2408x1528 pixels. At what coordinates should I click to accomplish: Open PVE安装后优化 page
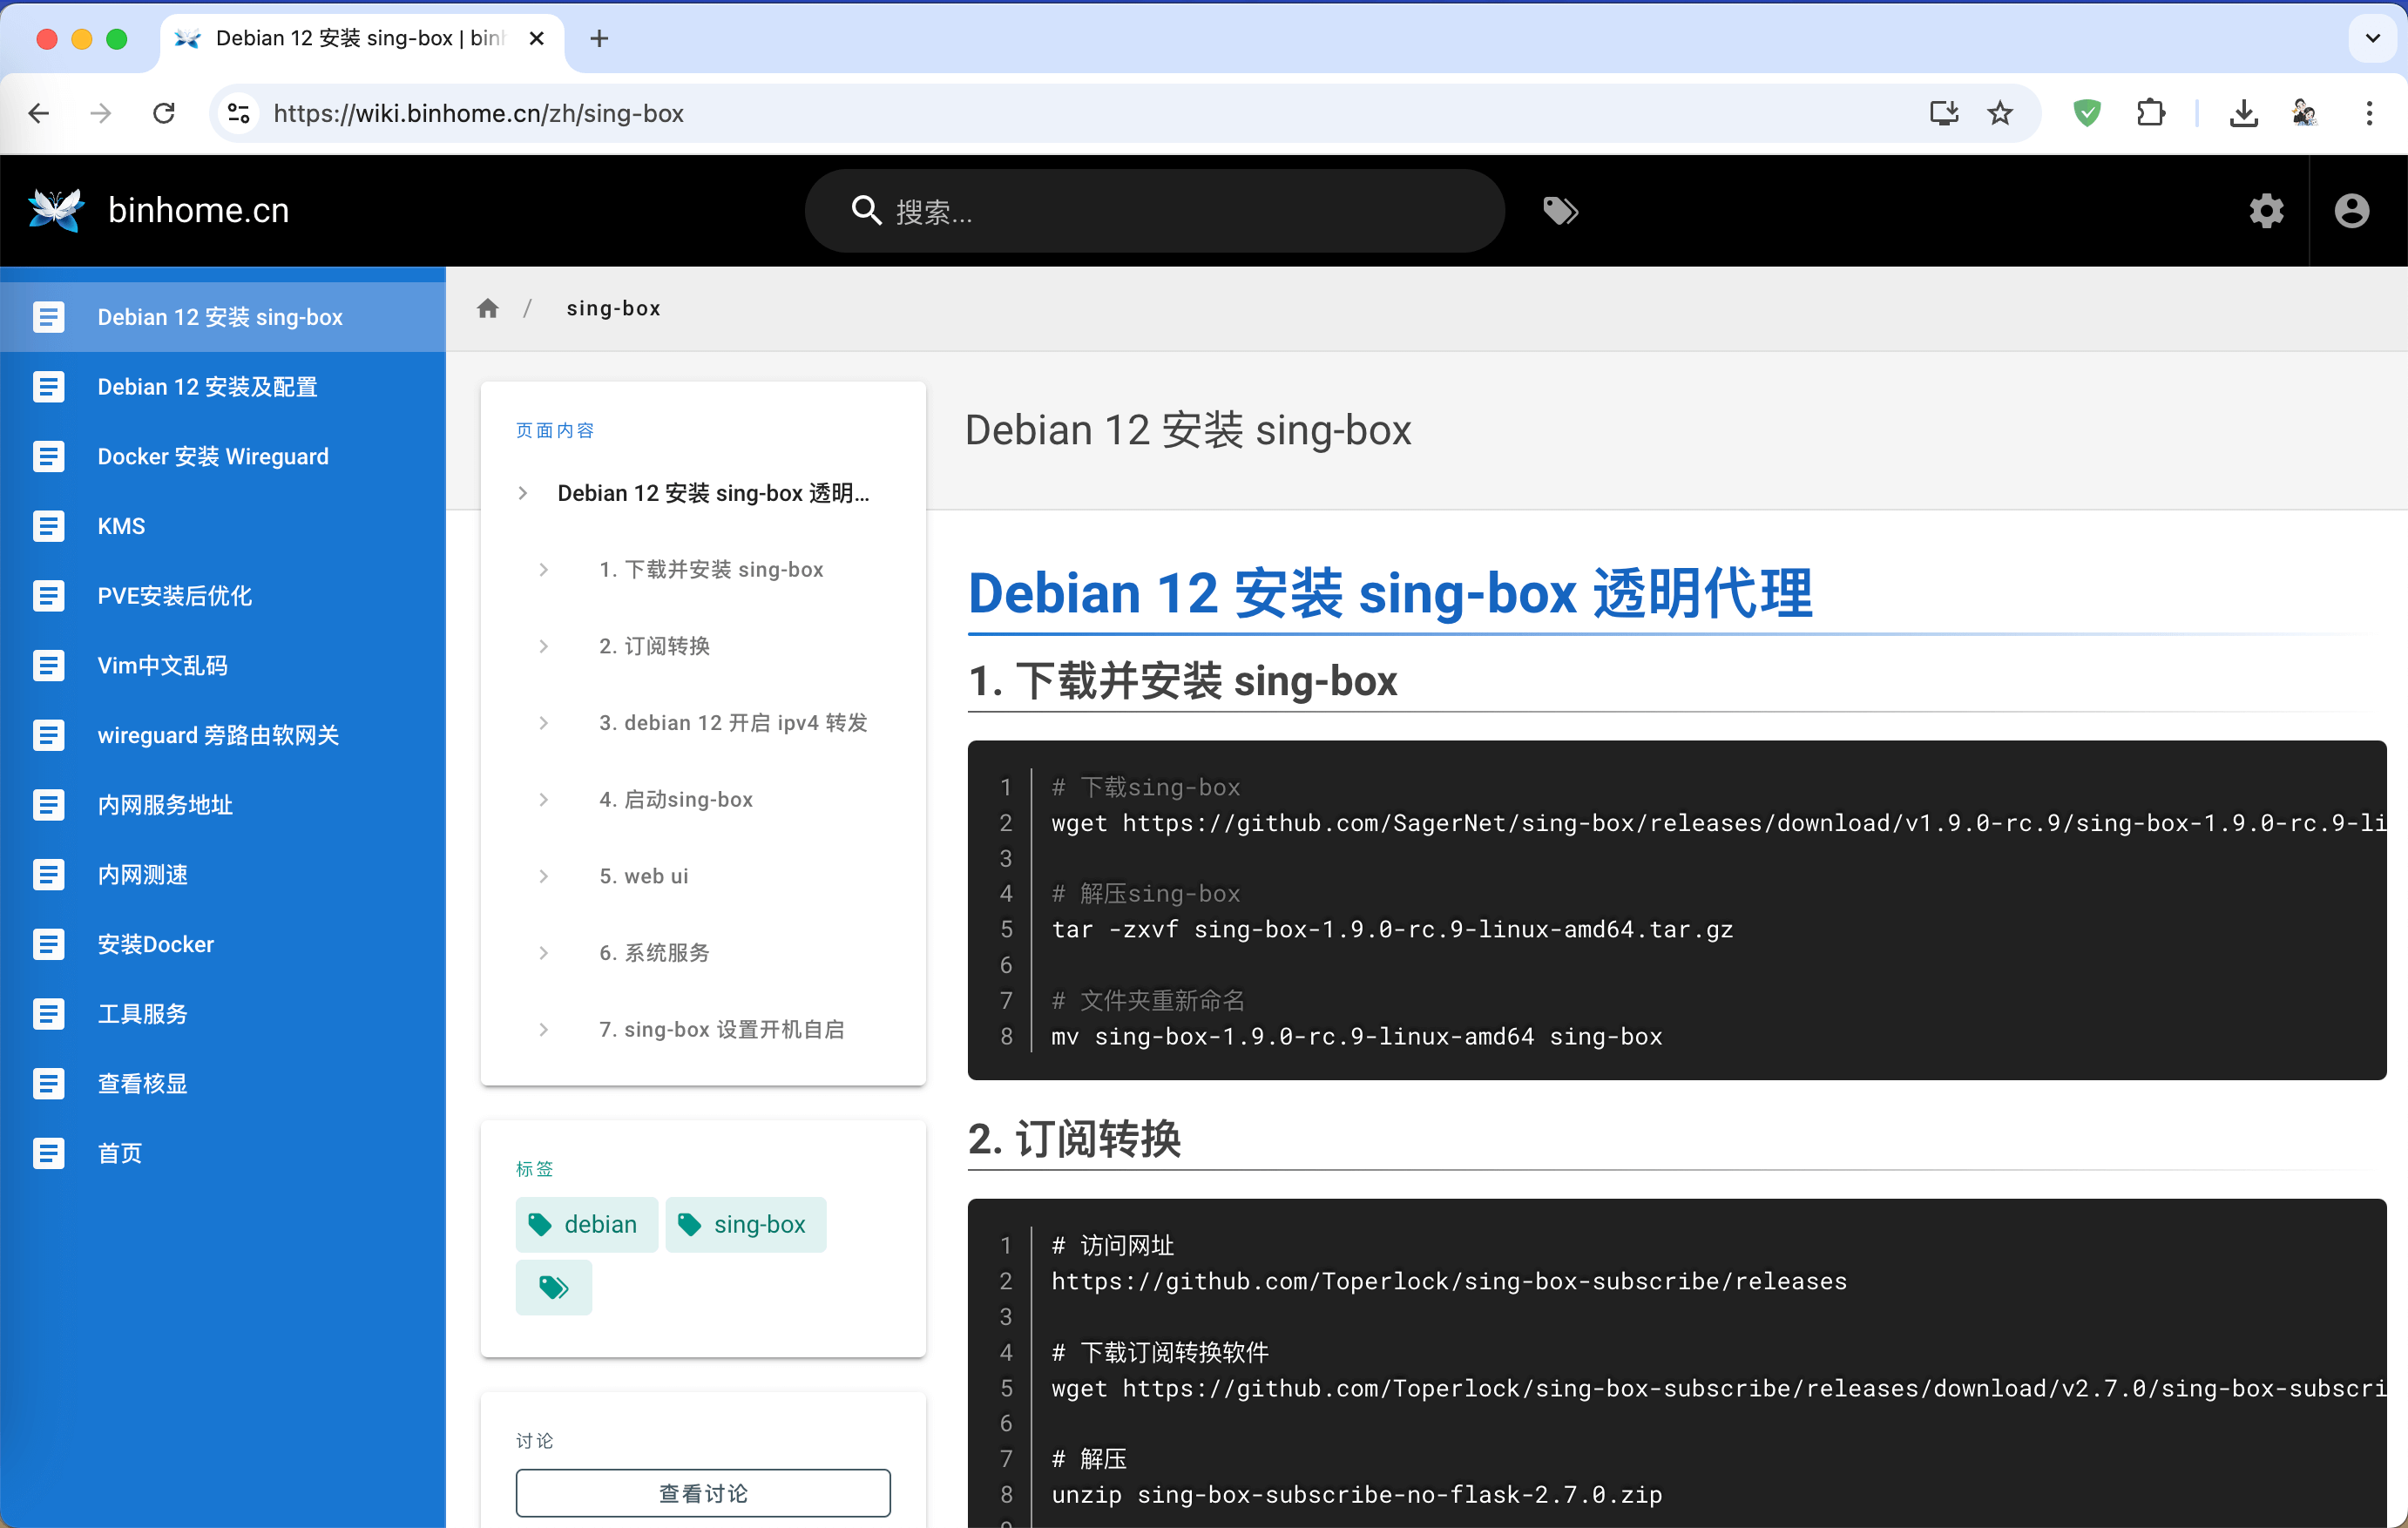tap(222, 596)
